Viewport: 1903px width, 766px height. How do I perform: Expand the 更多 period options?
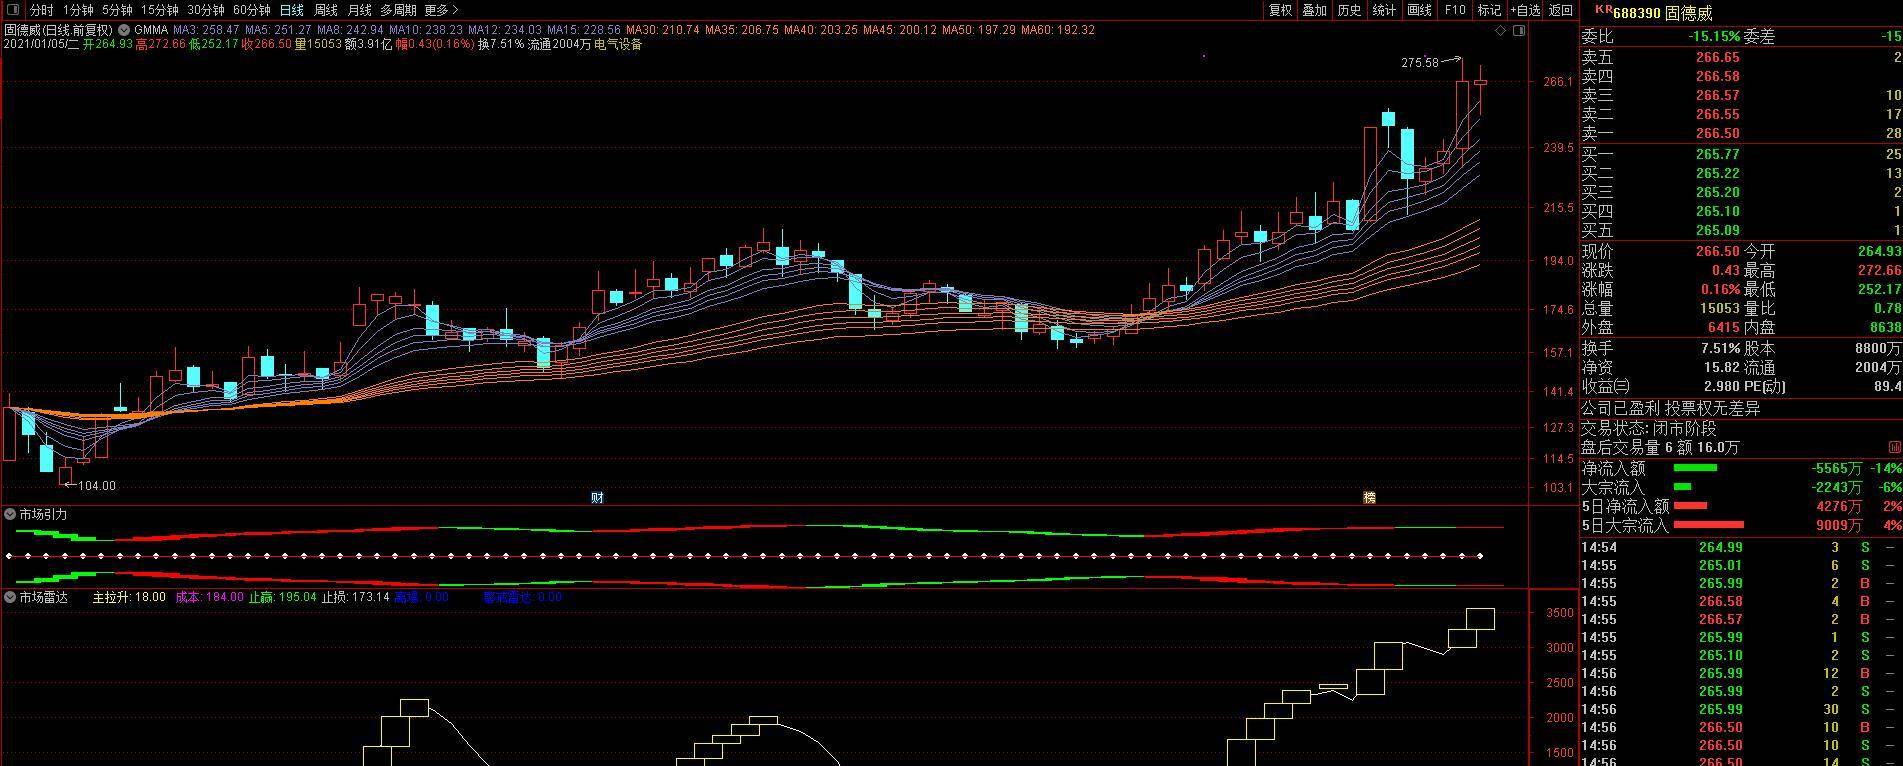[x=441, y=10]
